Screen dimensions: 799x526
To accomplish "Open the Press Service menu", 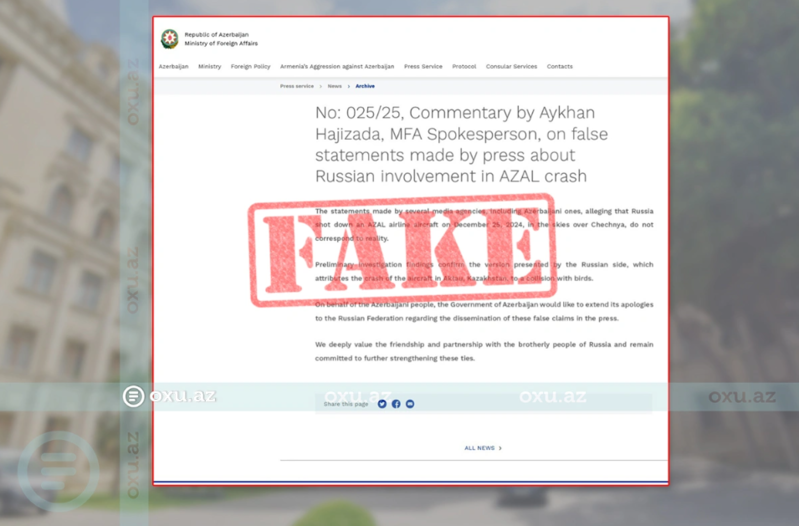I will pos(423,67).
